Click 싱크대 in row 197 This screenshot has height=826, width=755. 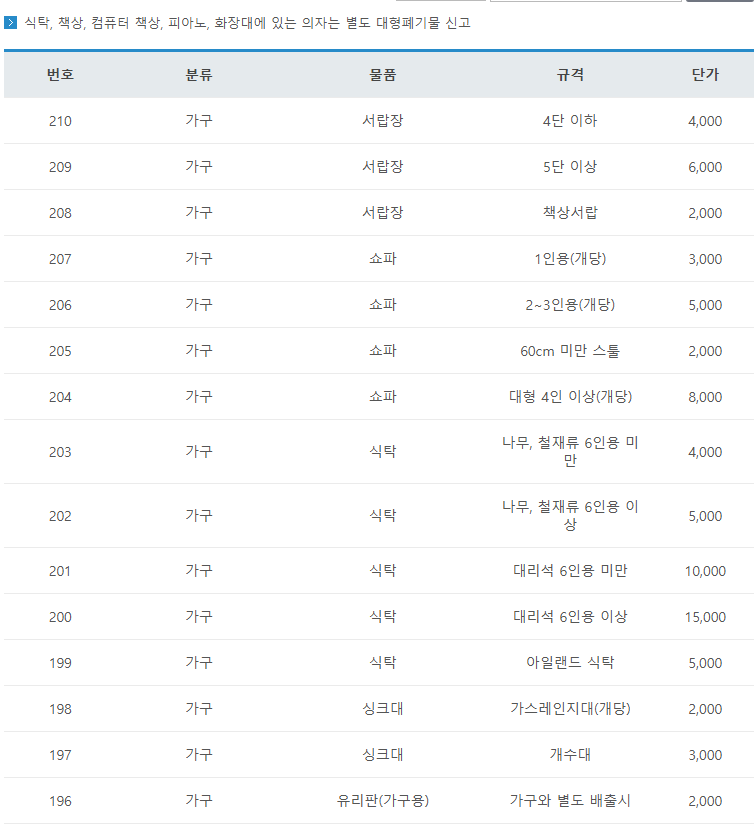coord(383,755)
